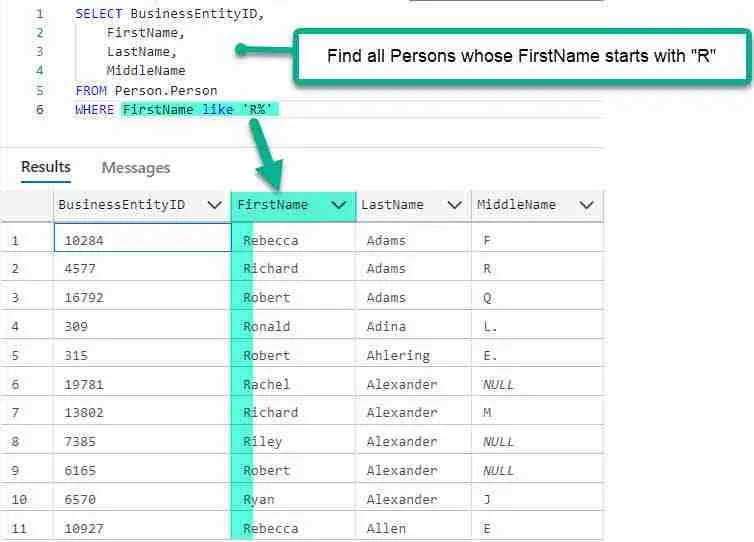Click cell with ID 10927
Viewport: 754px width, 542px height.
tap(142, 527)
